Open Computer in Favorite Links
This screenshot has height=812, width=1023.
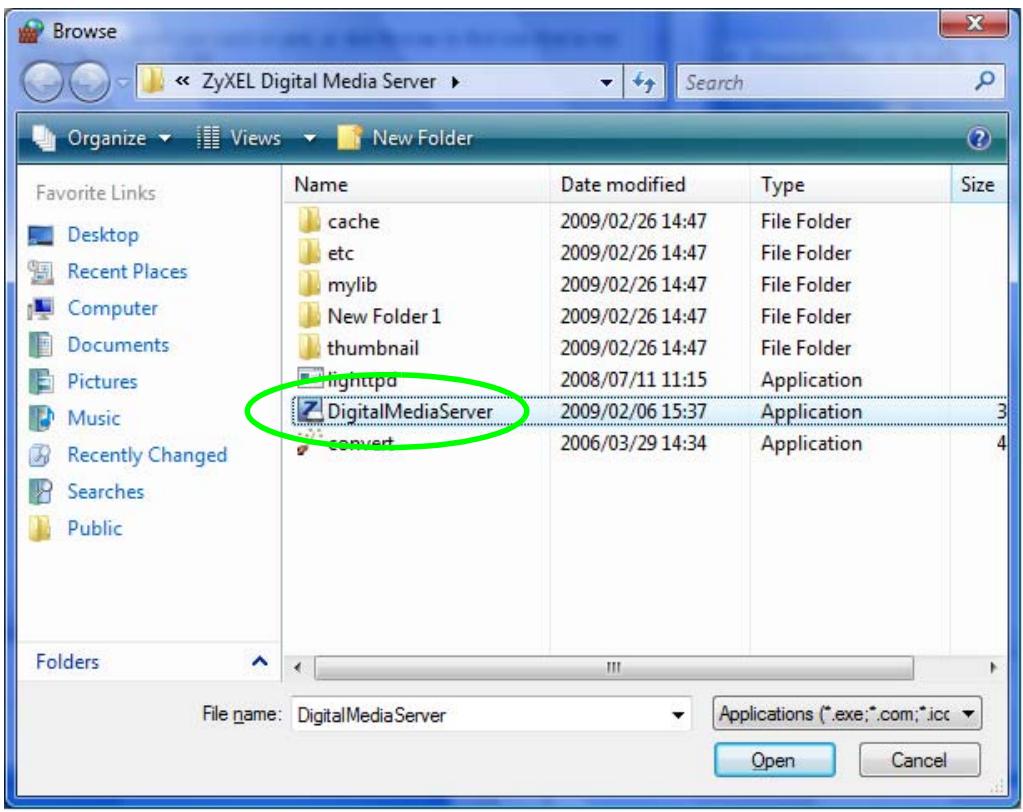(x=112, y=308)
